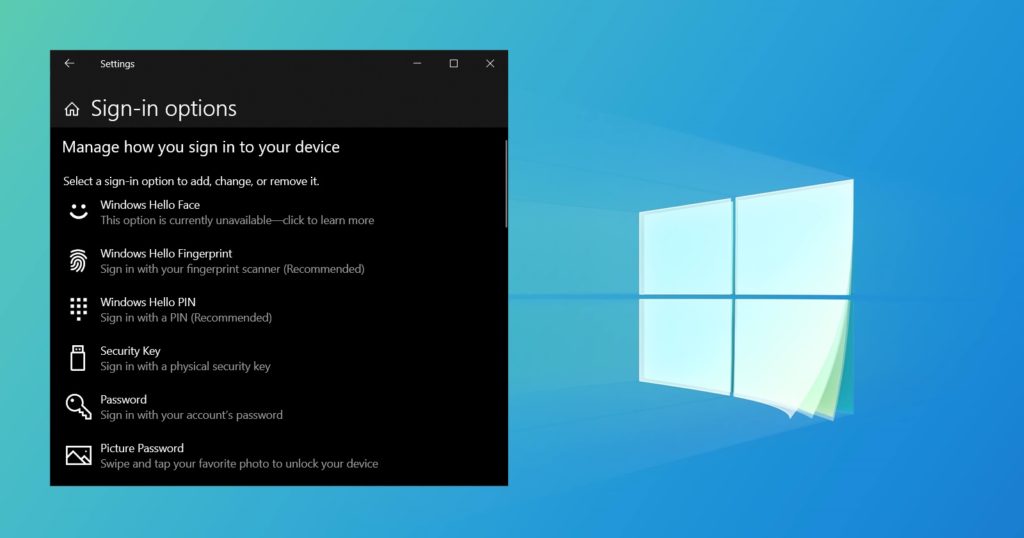Close the Settings window
Viewport: 1024px width, 538px height.
[490, 63]
